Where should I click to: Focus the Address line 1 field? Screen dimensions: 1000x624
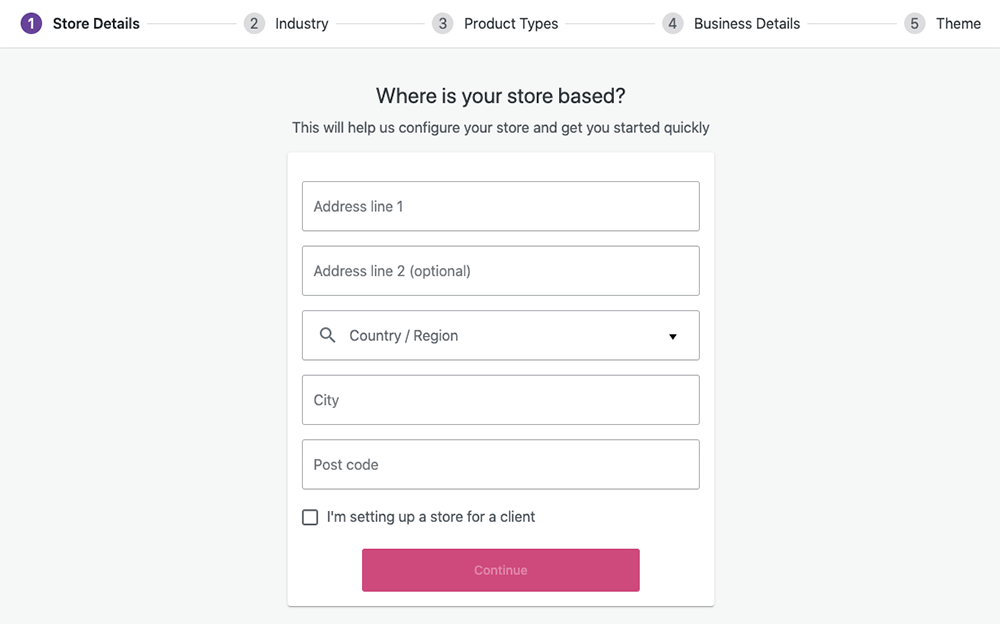pyautogui.click(x=501, y=206)
